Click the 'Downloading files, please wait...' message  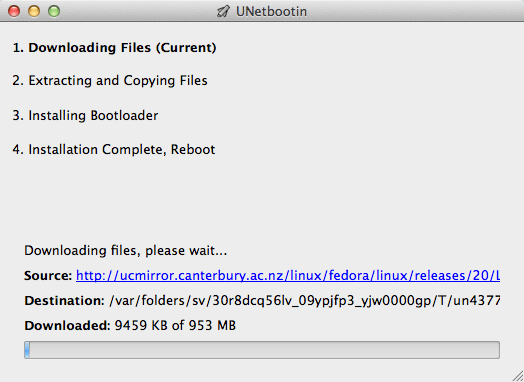click(126, 251)
